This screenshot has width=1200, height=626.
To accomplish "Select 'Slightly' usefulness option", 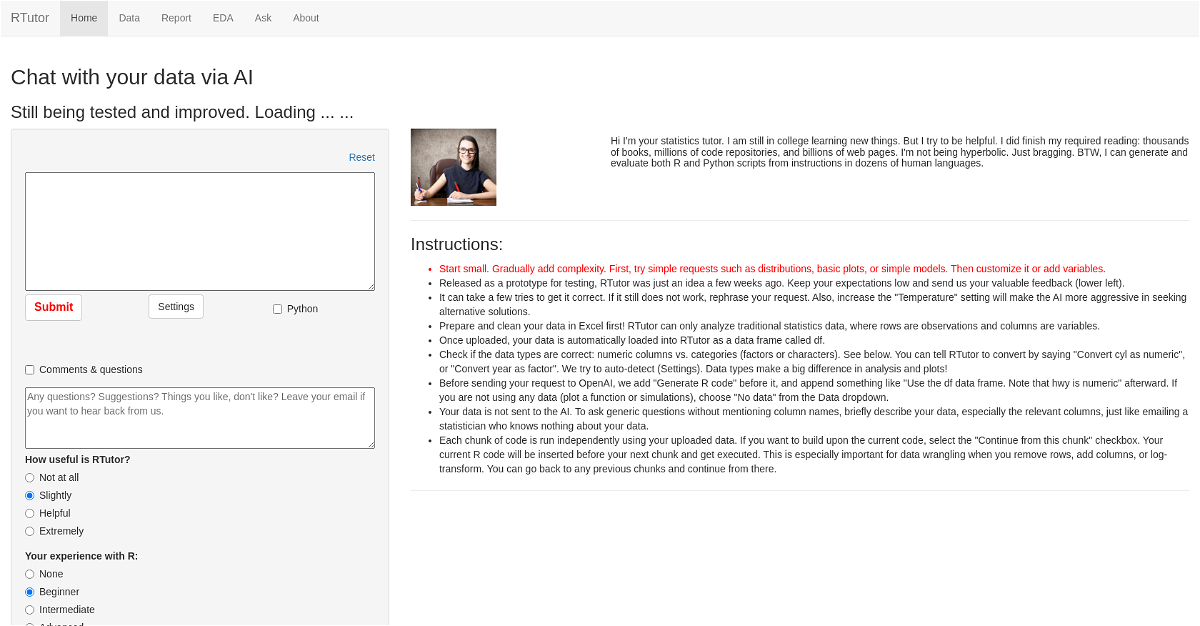I will click(x=30, y=496).
